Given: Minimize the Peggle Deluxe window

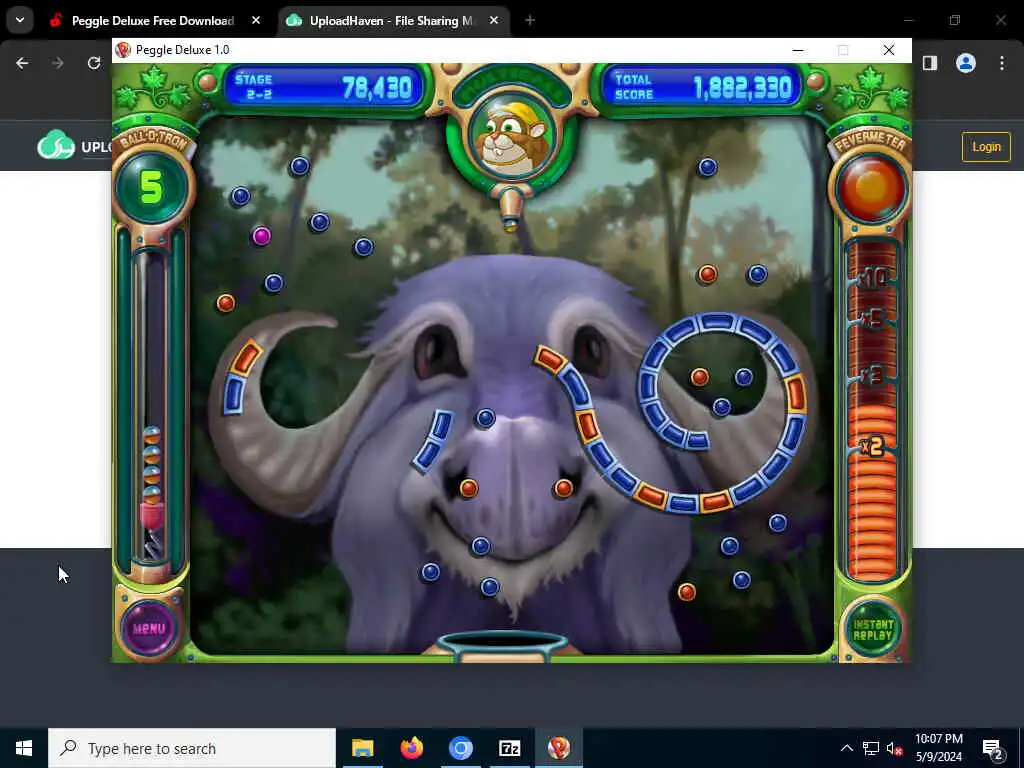Looking at the screenshot, I should 797,50.
